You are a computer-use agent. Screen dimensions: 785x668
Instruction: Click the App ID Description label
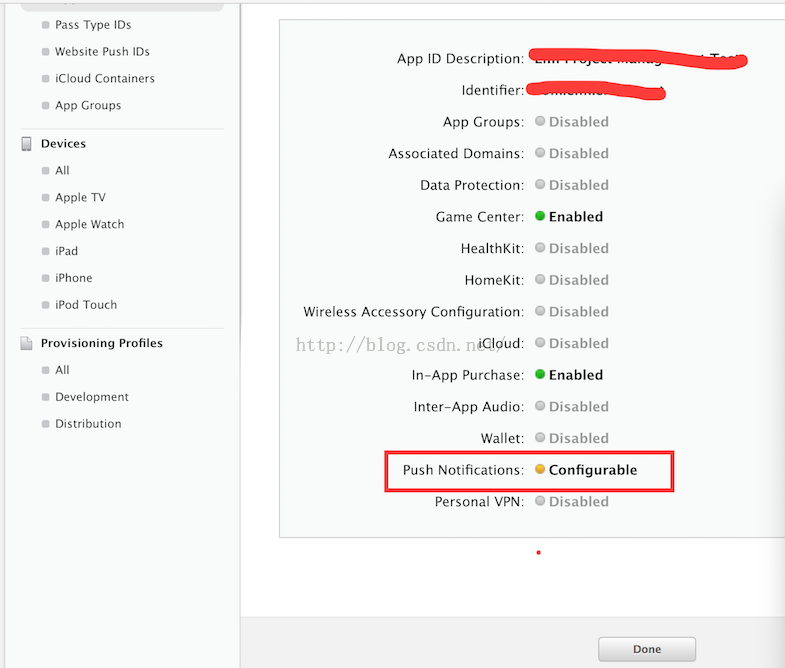pyautogui.click(x=460, y=59)
